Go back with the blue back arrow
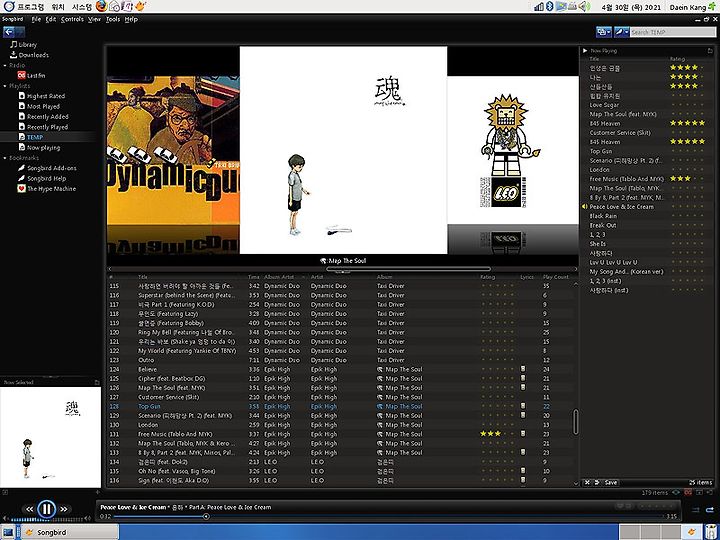The image size is (720, 540). coord(9,32)
